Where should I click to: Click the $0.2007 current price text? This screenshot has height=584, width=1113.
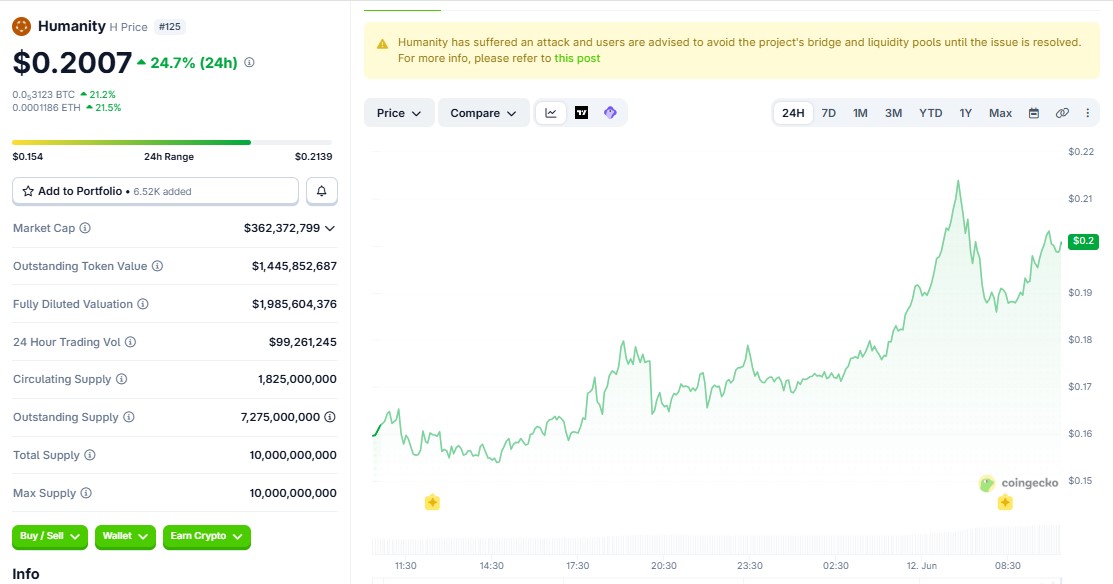pos(72,62)
